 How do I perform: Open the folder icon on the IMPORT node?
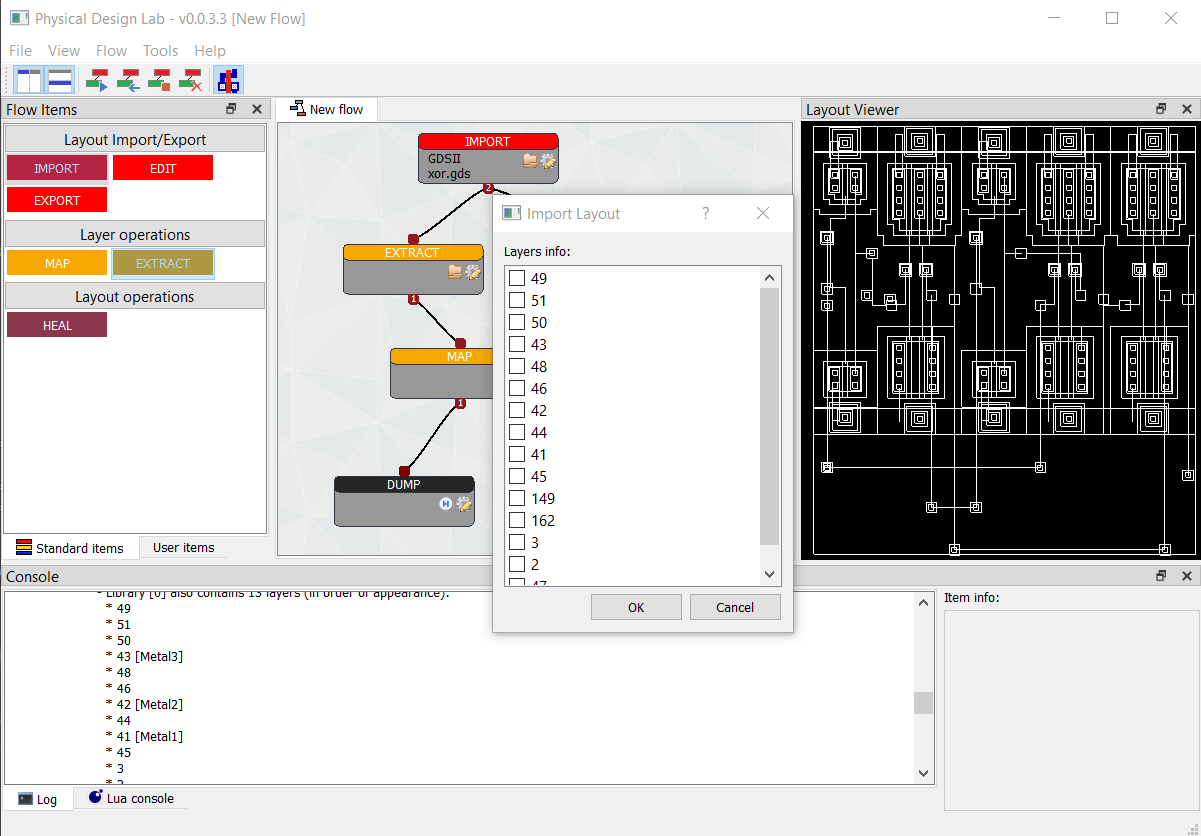point(530,160)
